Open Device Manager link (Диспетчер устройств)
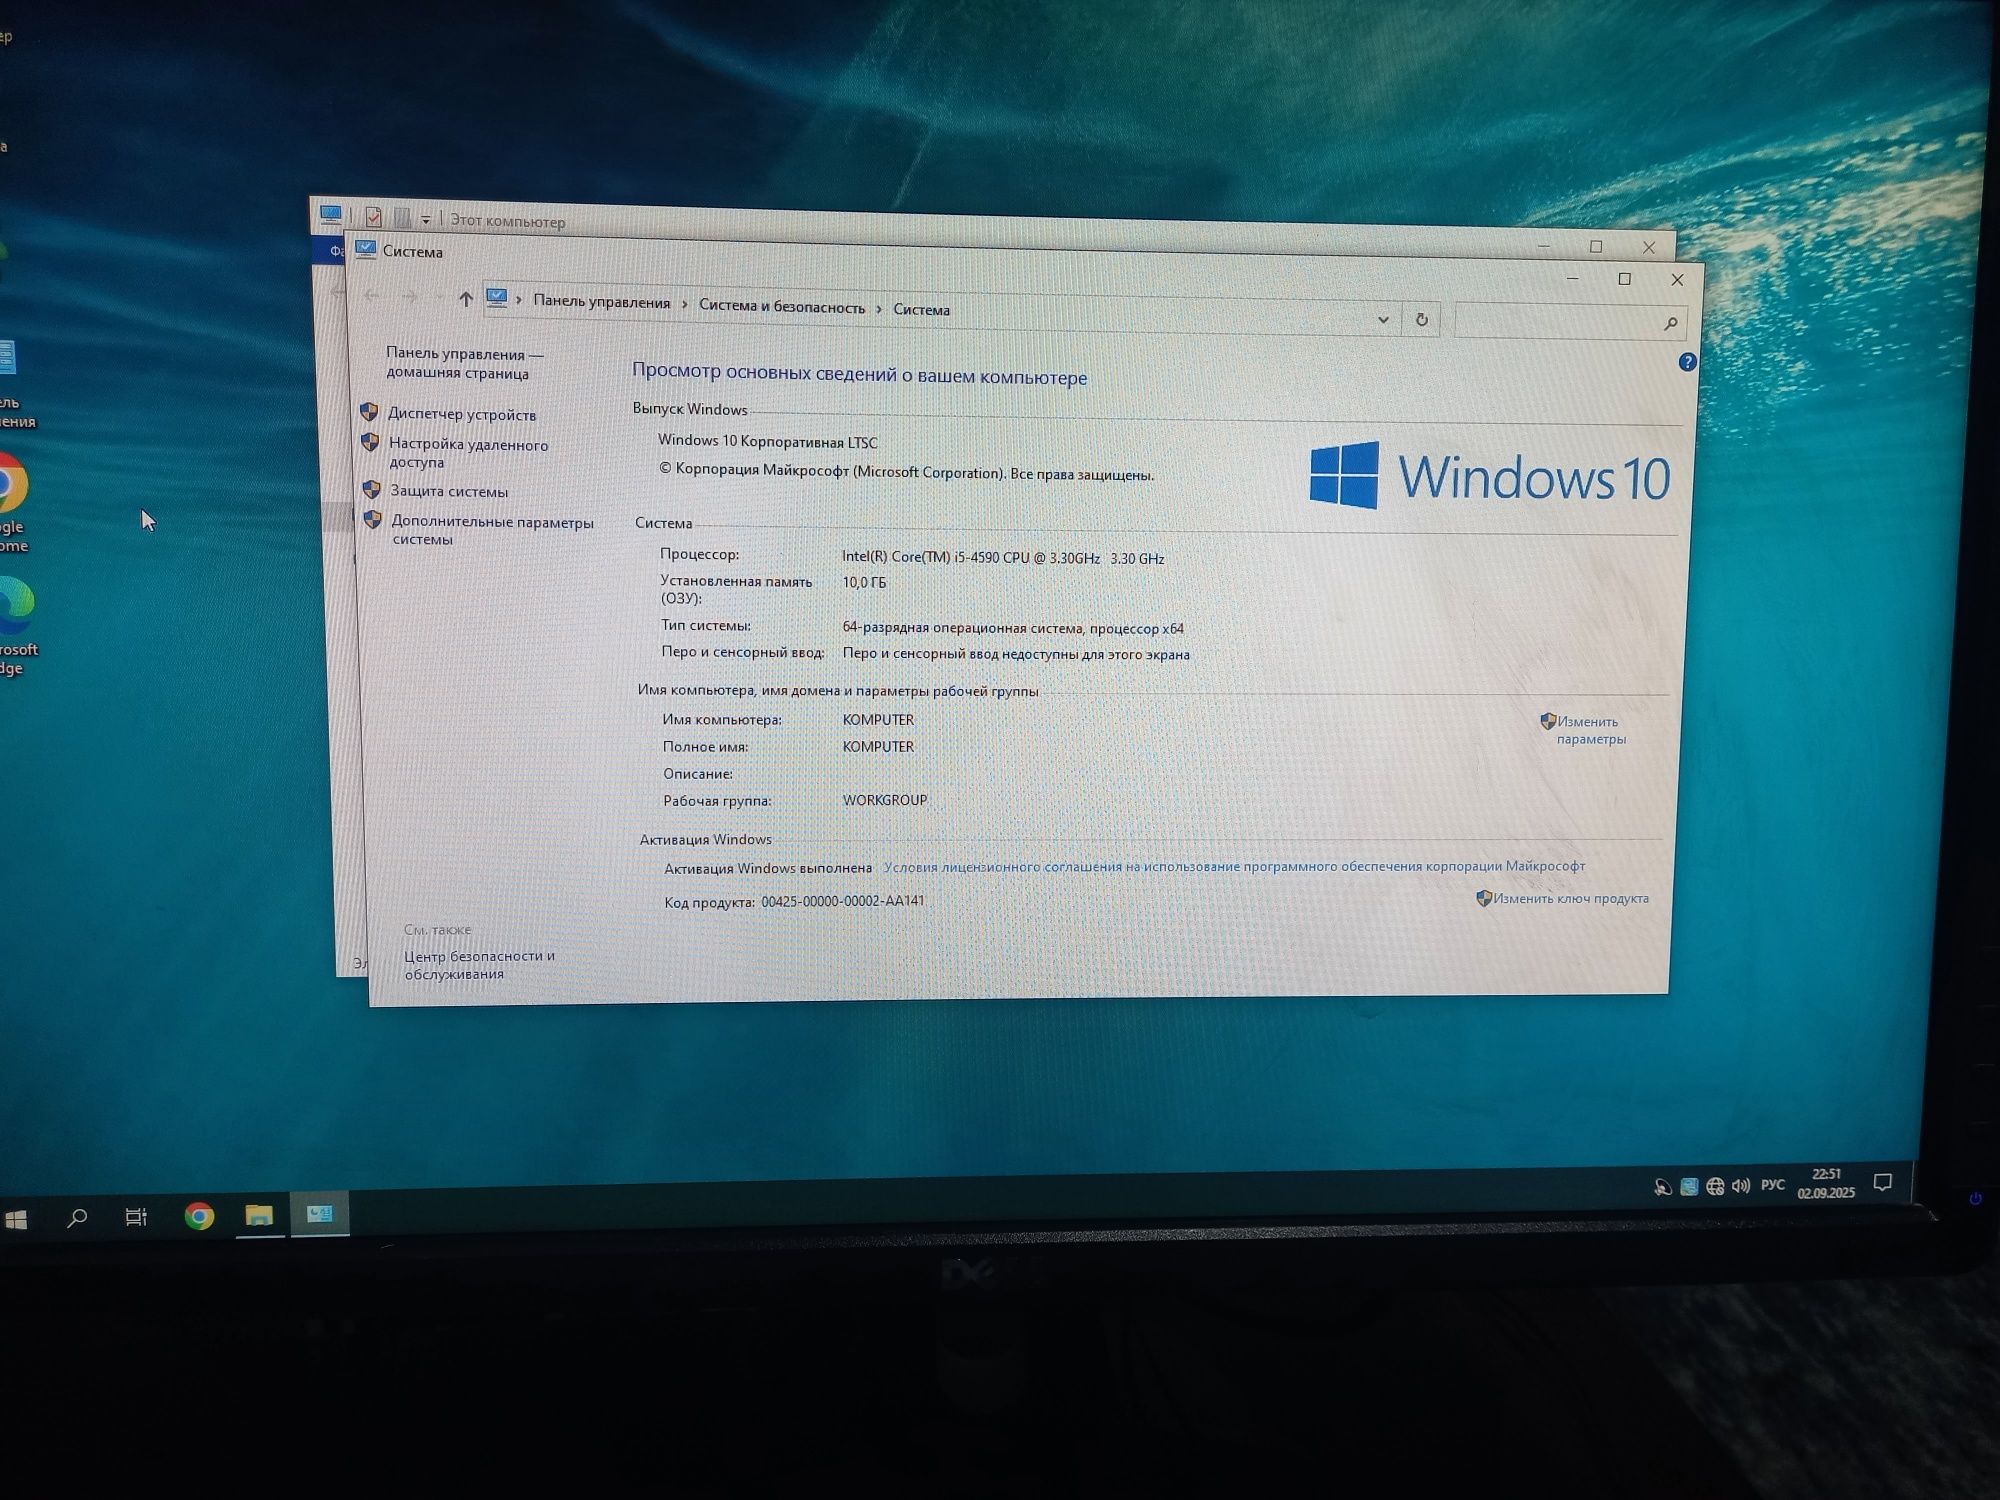The width and height of the screenshot is (2000, 1500). click(462, 414)
